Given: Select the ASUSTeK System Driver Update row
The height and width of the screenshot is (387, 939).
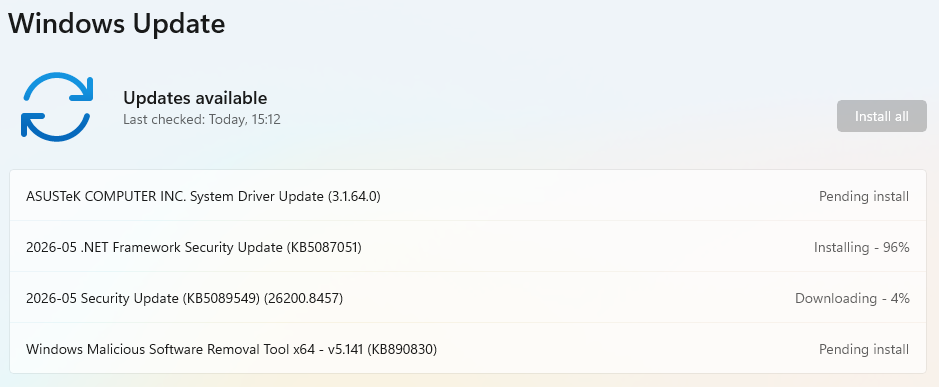Looking at the screenshot, I should (x=469, y=196).
